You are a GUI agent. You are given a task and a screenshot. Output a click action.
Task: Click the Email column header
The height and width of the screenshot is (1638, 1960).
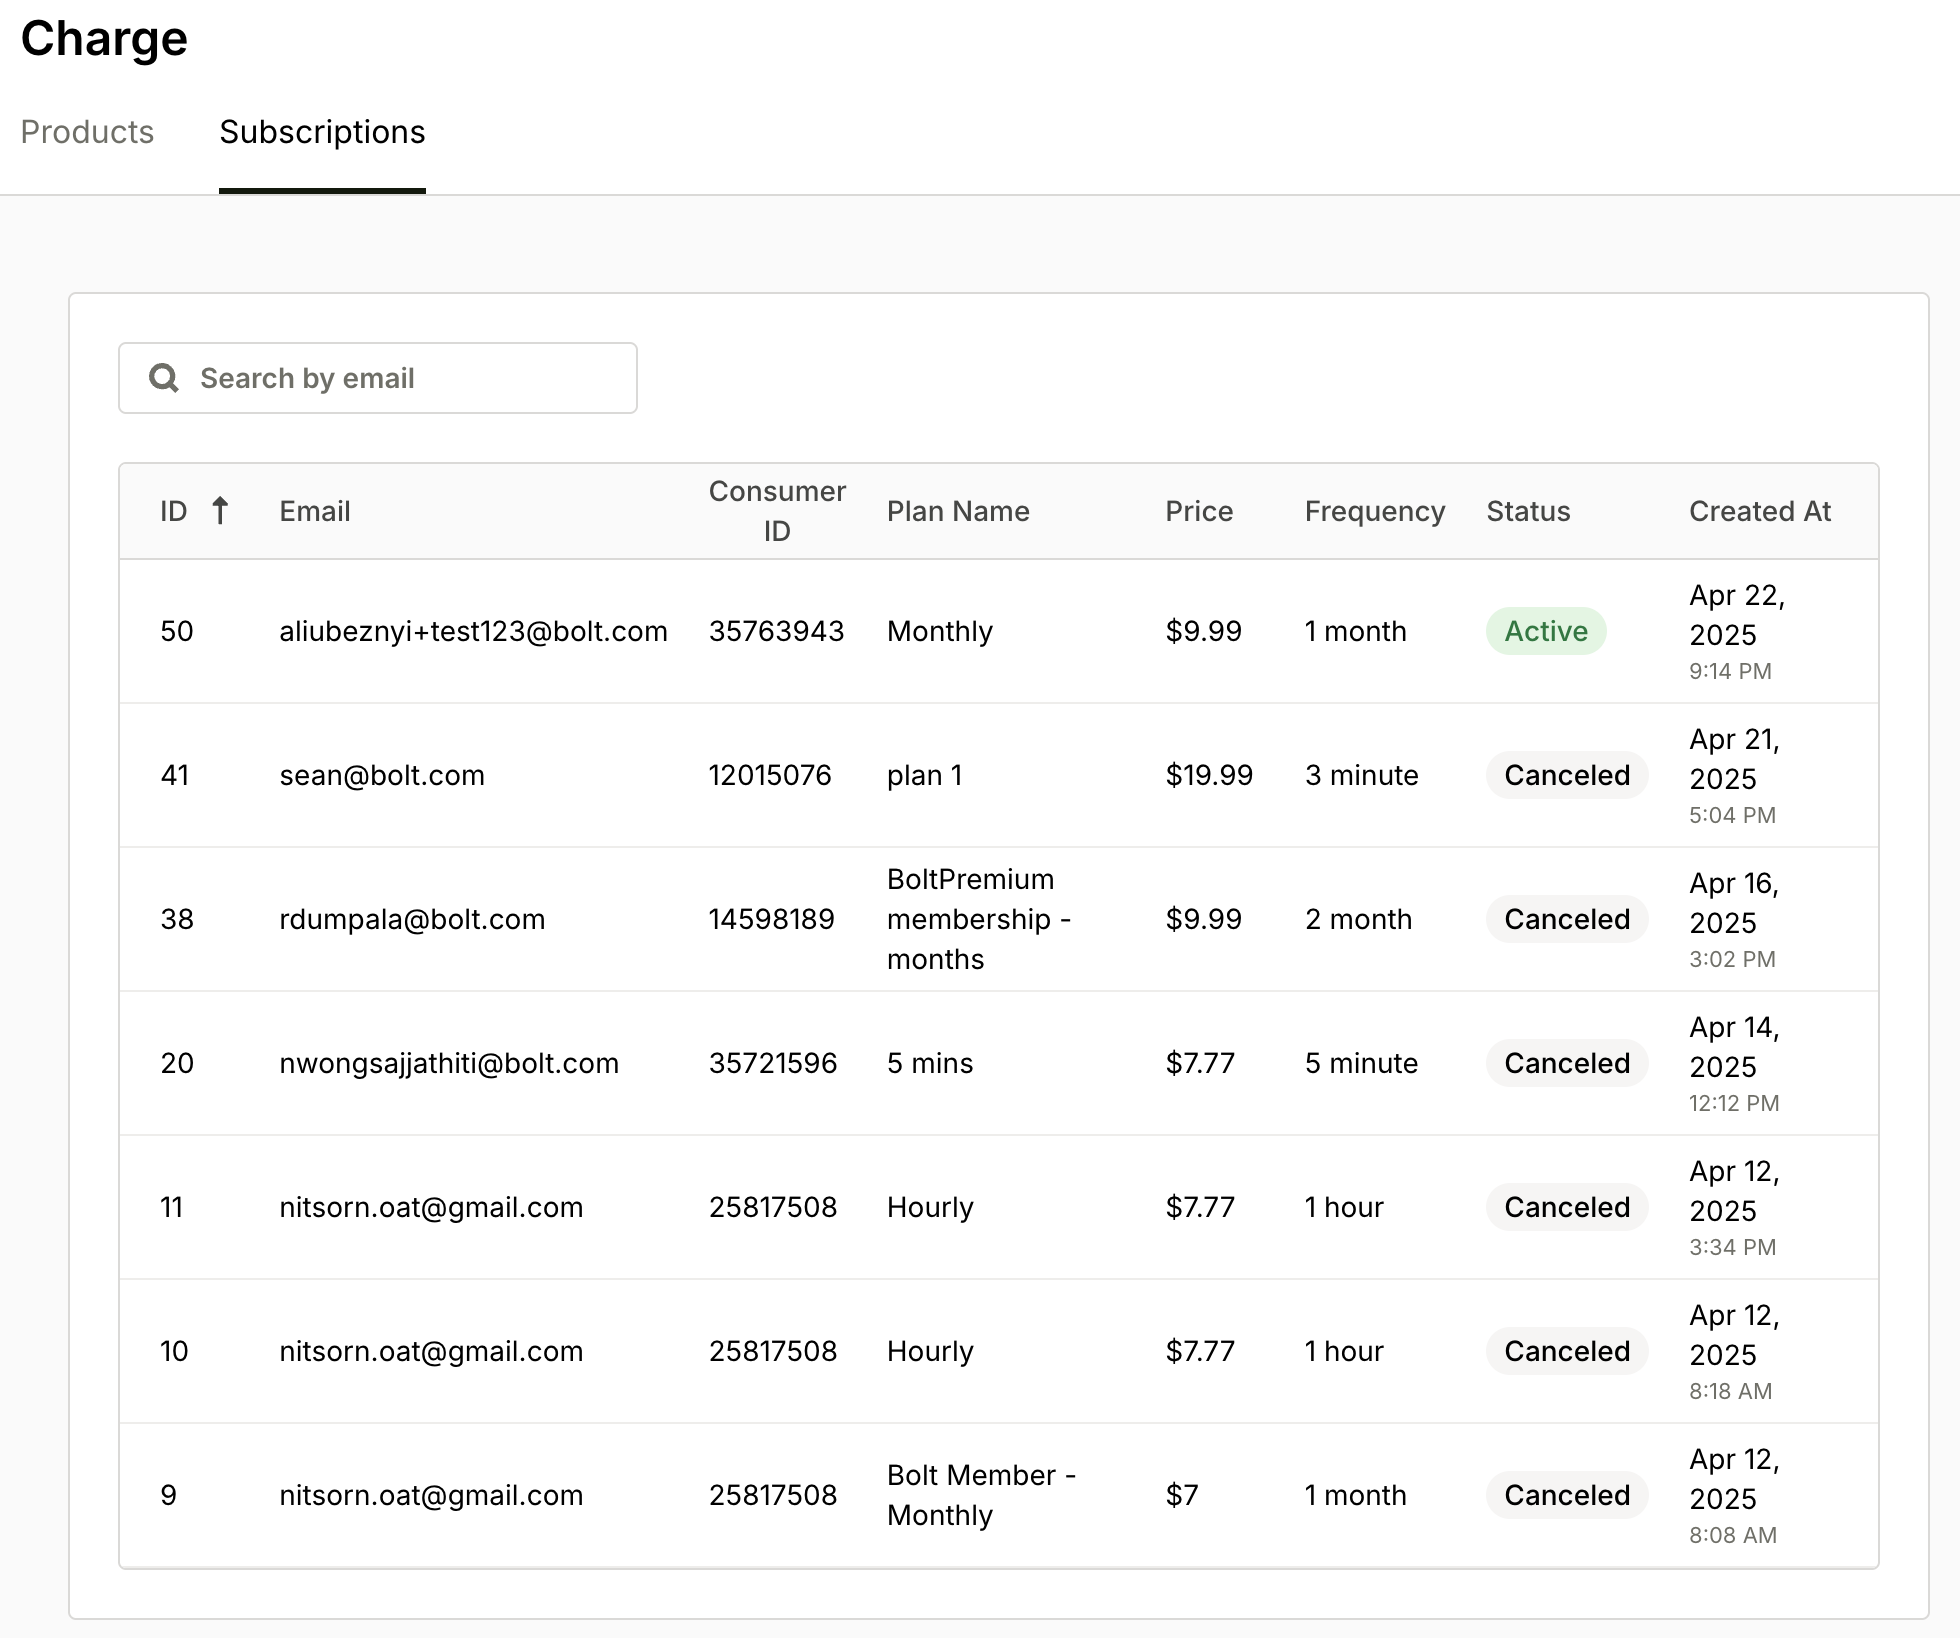coord(315,511)
